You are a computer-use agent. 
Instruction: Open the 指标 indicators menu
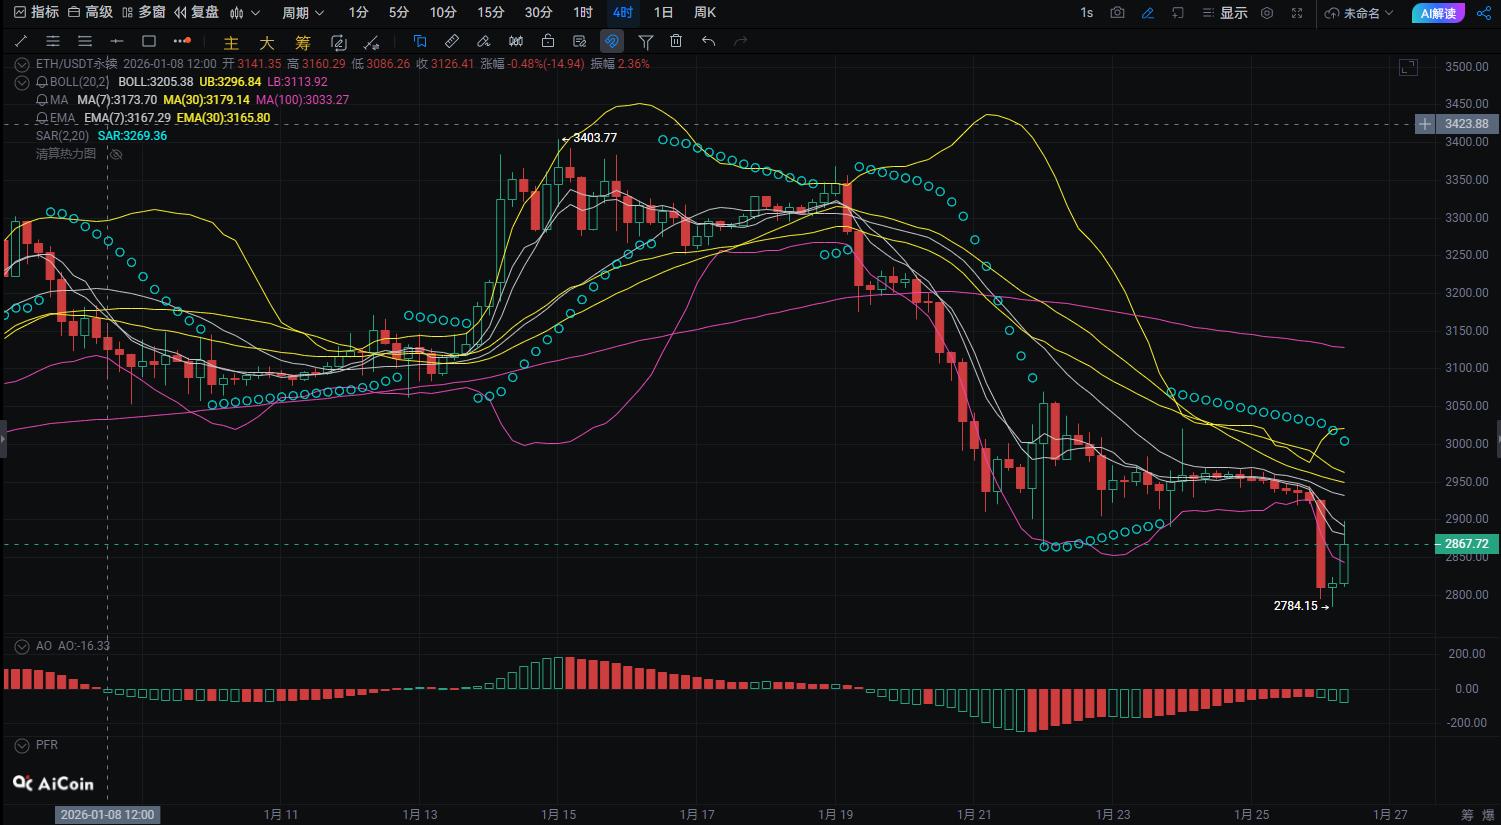pyautogui.click(x=36, y=13)
